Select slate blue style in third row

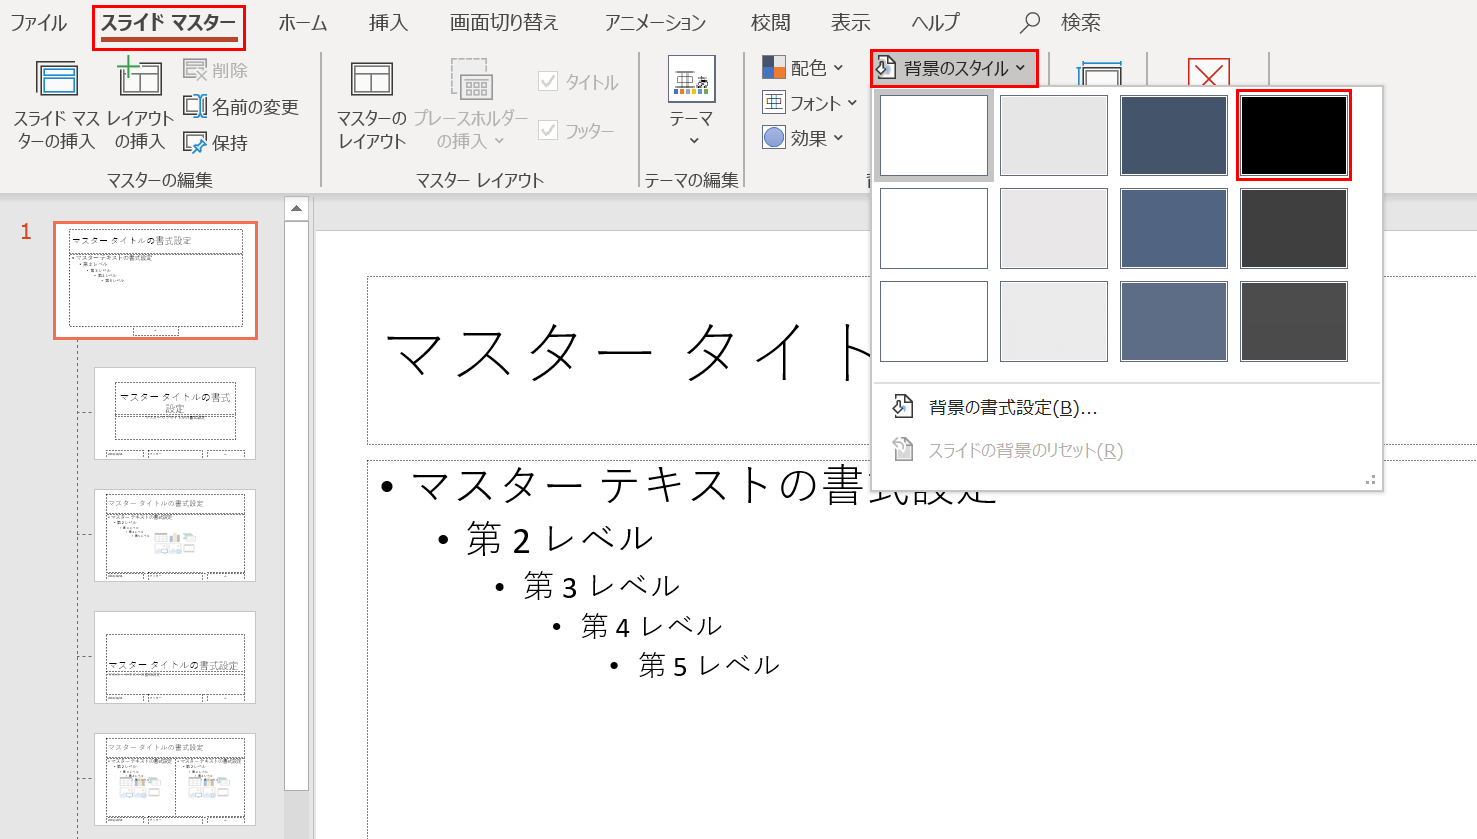(1174, 321)
